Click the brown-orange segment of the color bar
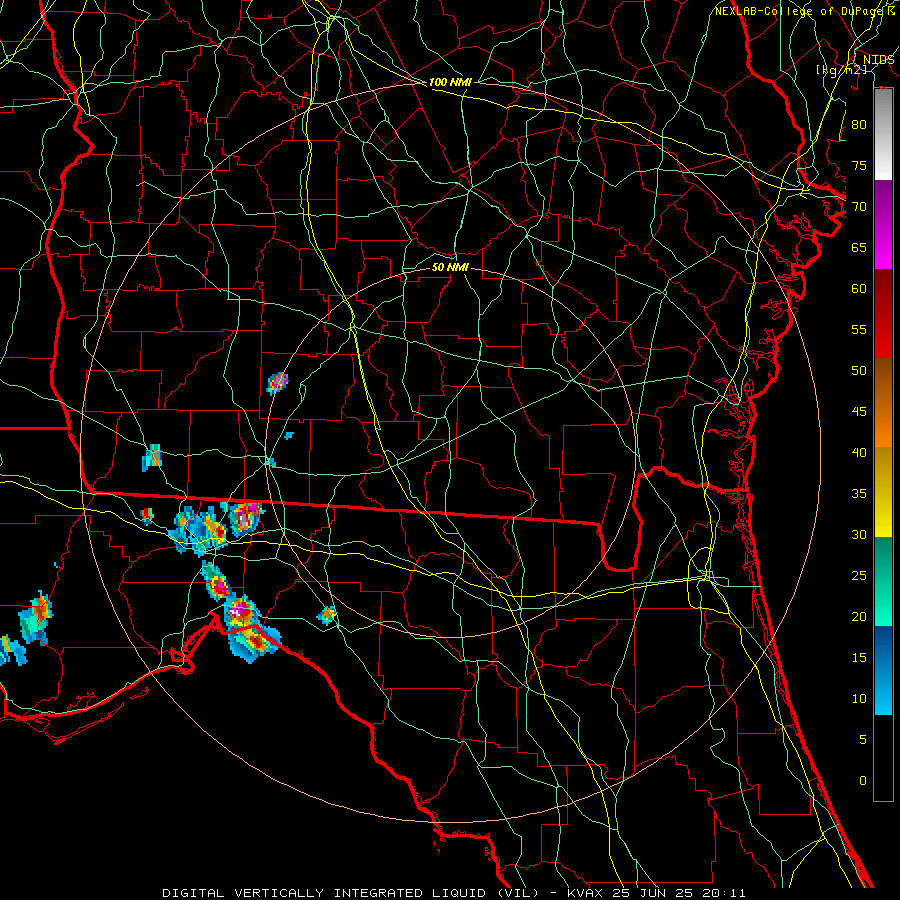The height and width of the screenshot is (900, 900). point(883,403)
